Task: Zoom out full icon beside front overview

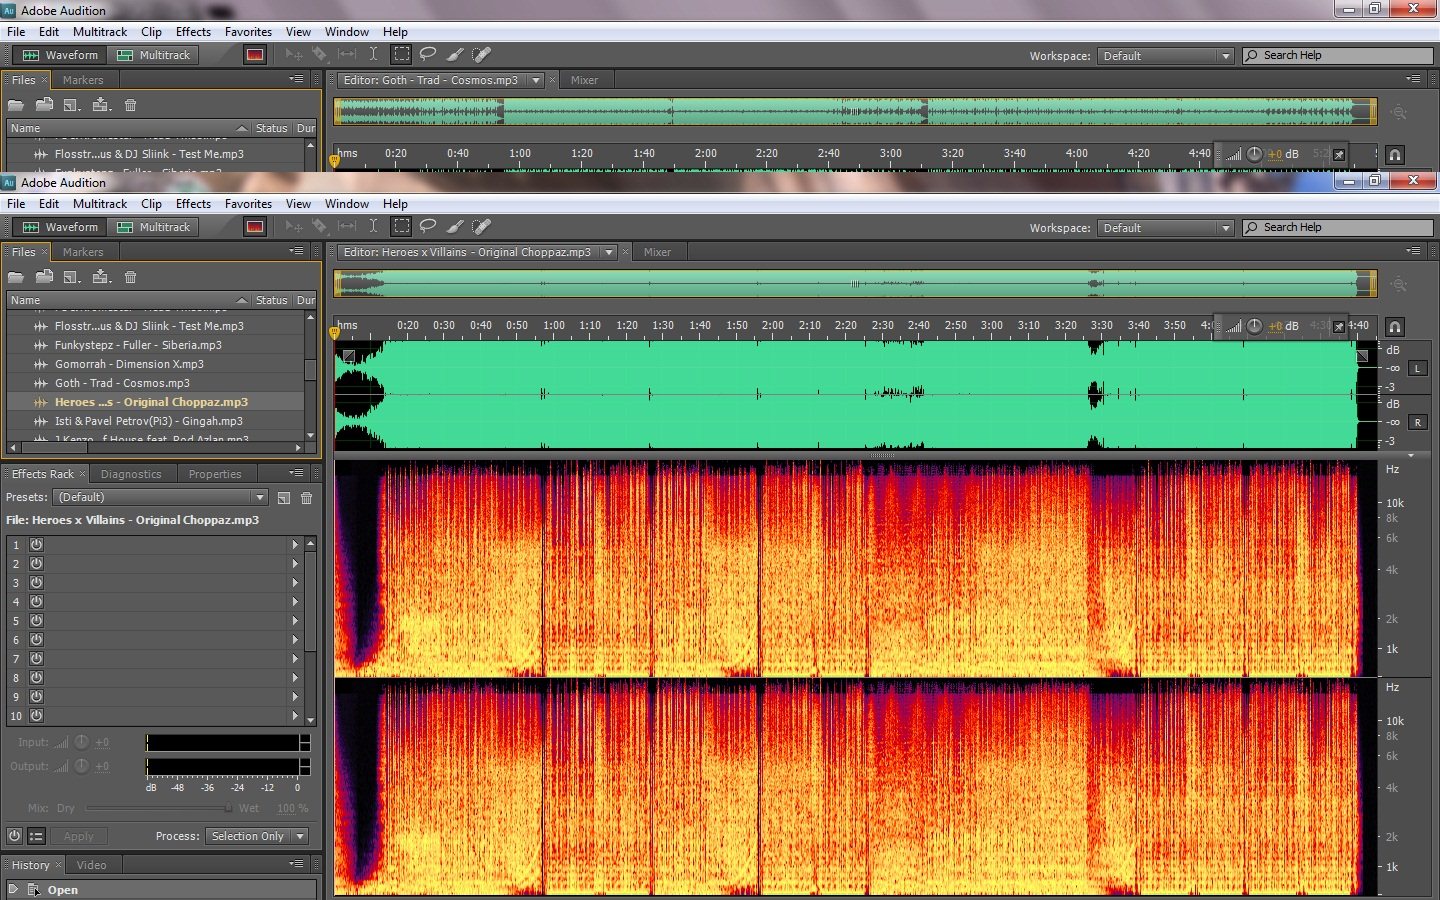Action: 1399,284
